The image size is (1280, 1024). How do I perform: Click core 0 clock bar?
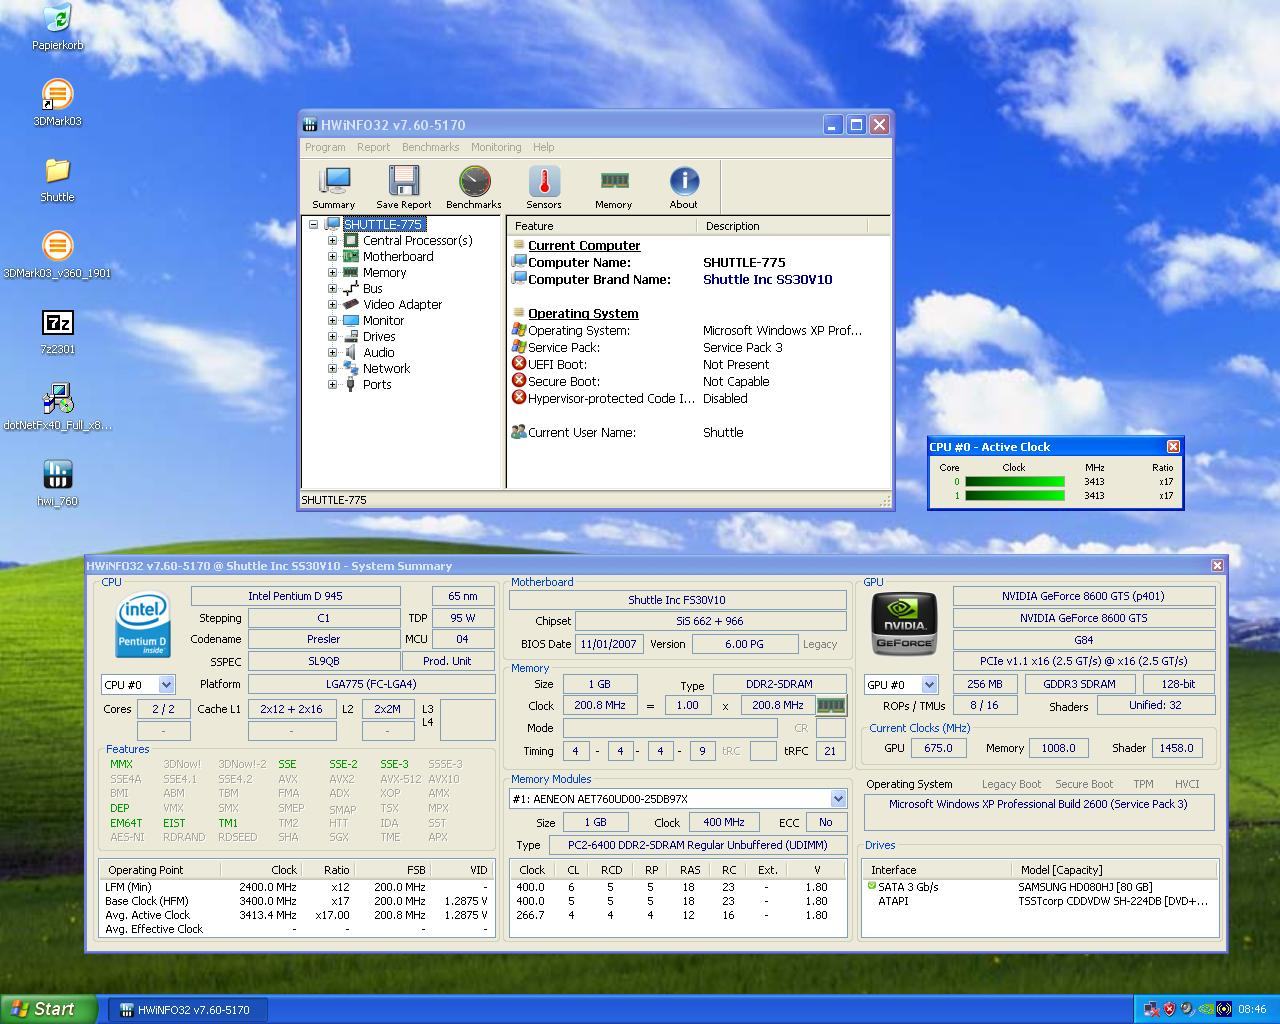[1015, 482]
